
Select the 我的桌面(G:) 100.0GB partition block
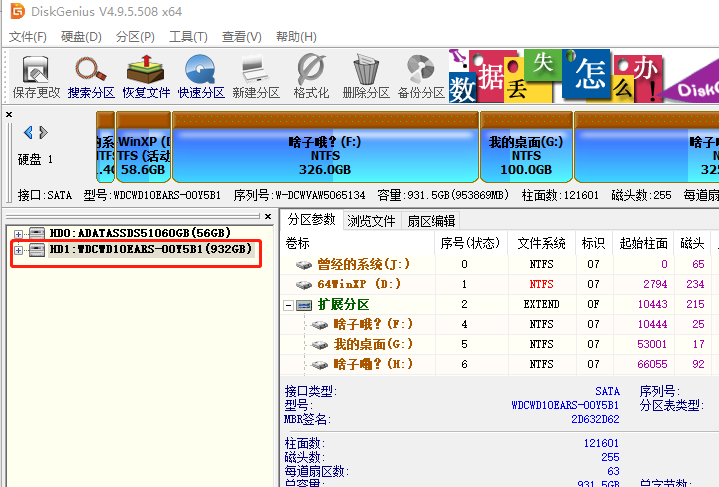526,156
